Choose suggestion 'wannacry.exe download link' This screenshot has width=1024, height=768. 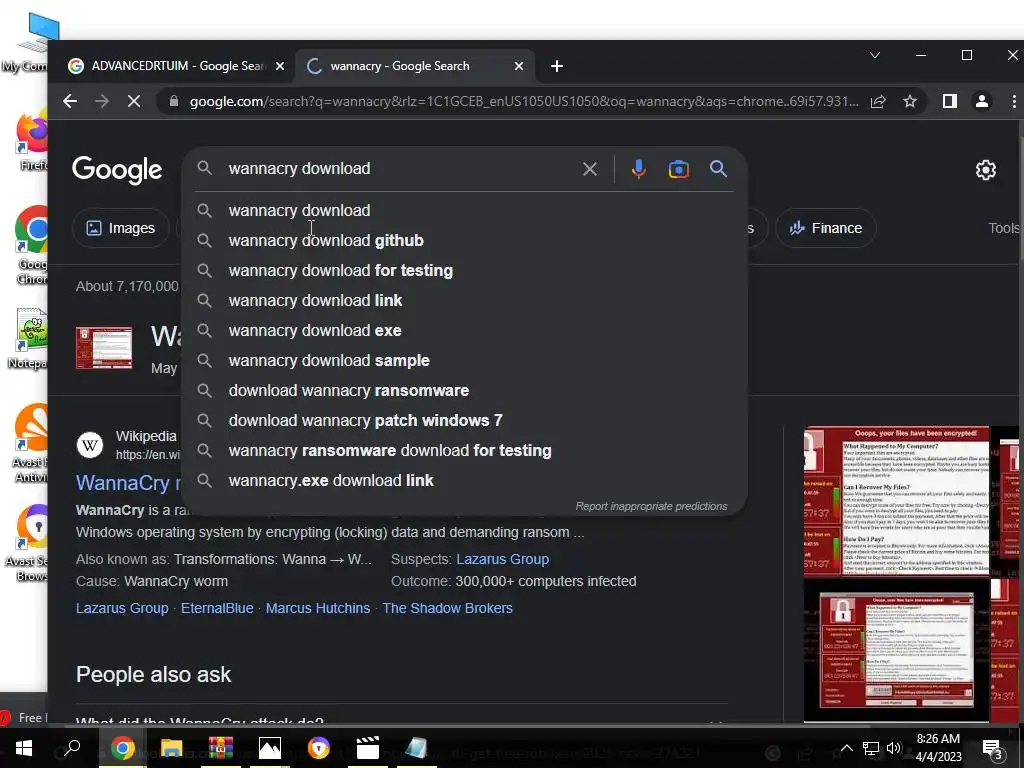pyautogui.click(x=464, y=481)
